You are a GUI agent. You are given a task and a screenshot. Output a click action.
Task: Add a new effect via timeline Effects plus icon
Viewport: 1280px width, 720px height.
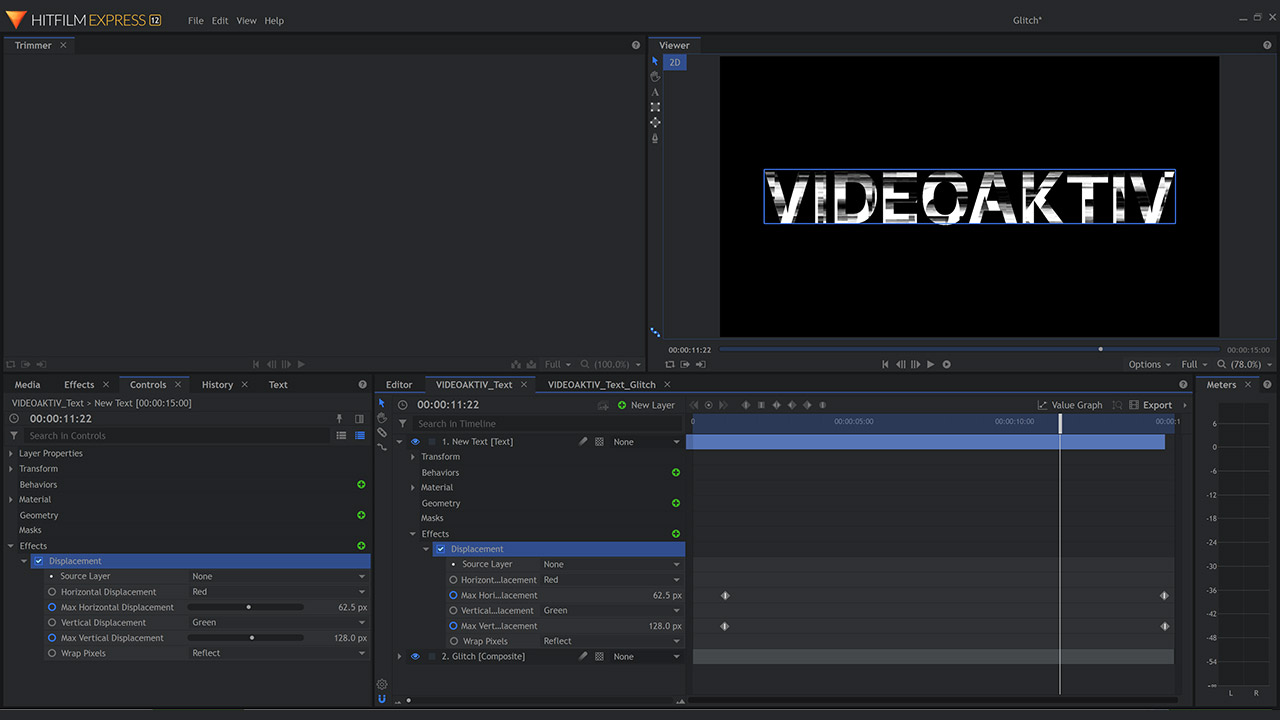676,534
